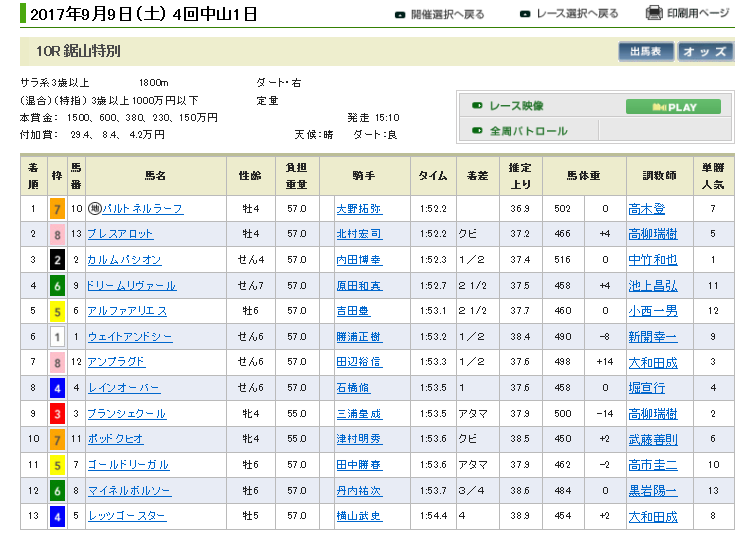Click horse レッツゴースター in last row
Image resolution: width=755 pixels, height=541 pixels.
(x=126, y=517)
